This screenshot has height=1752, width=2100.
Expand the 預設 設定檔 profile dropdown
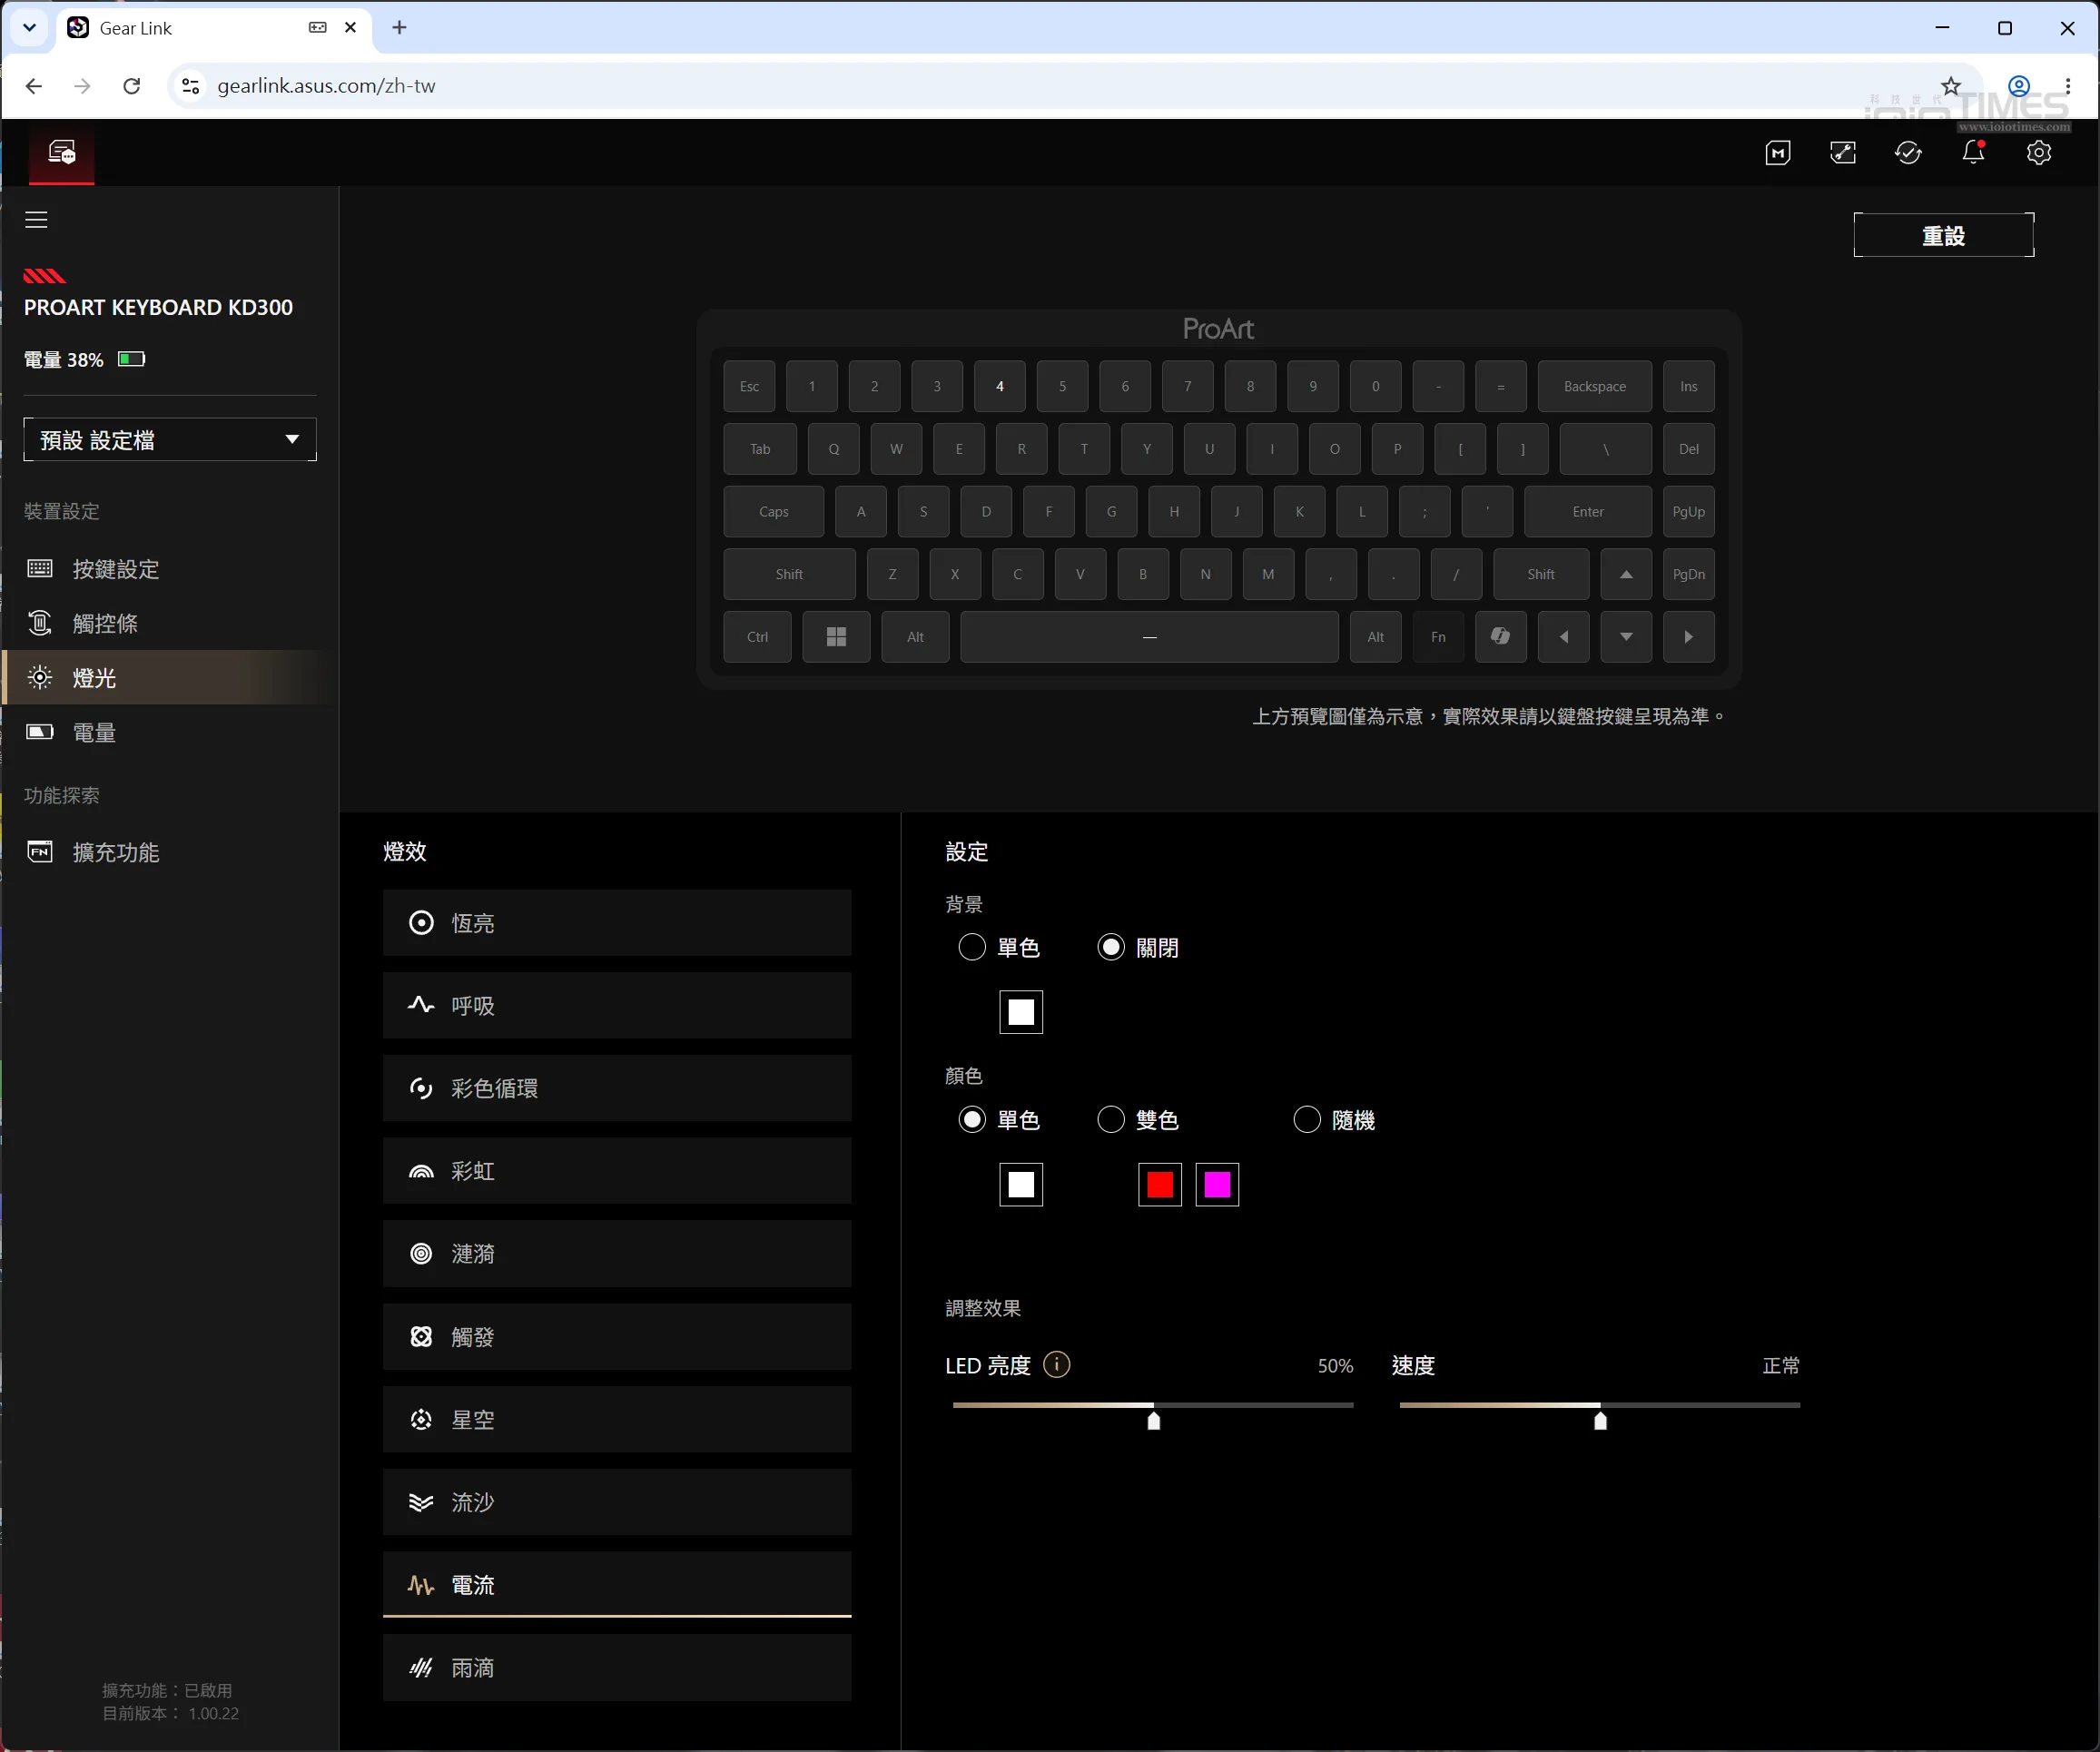(x=170, y=440)
